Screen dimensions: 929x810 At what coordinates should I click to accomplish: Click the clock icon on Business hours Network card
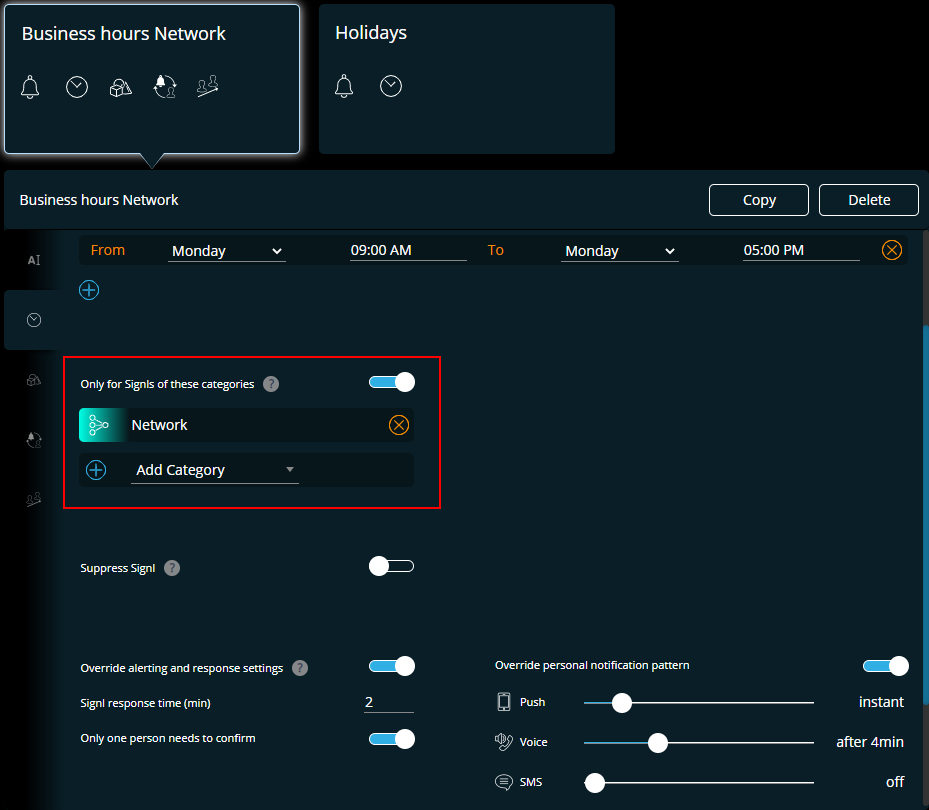pyautogui.click(x=77, y=87)
